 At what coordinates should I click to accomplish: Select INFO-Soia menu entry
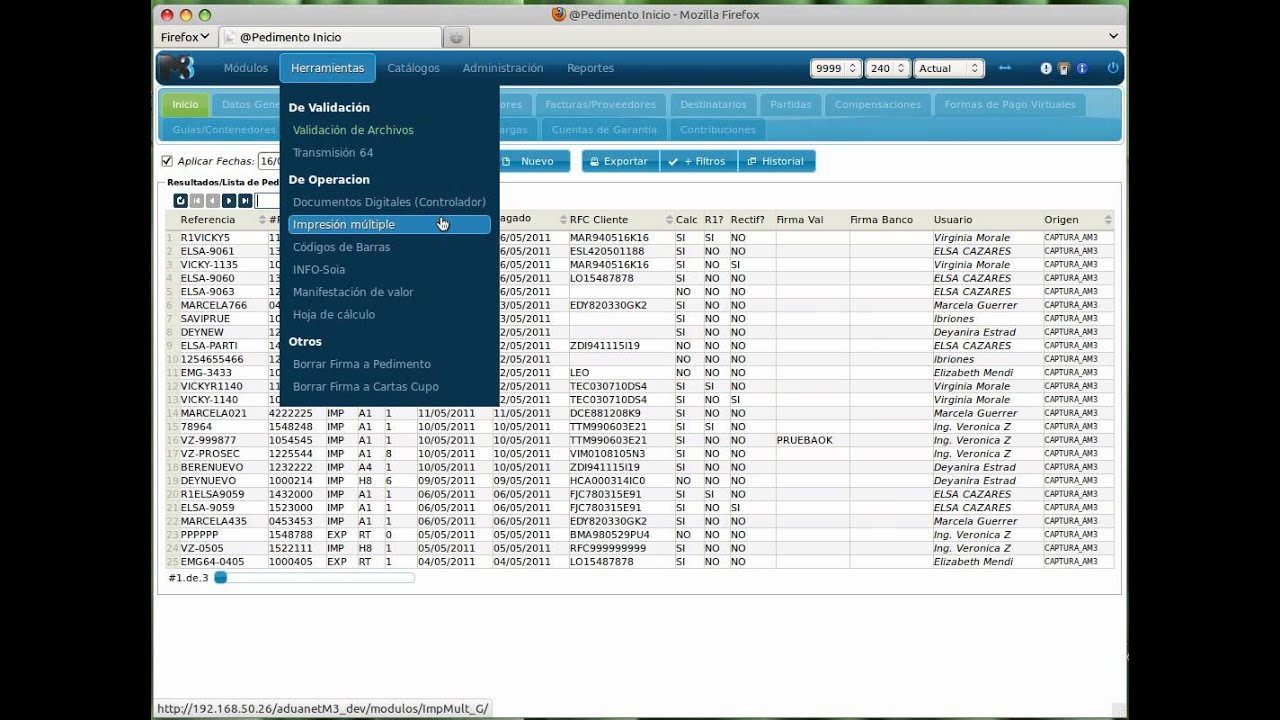tap(319, 270)
